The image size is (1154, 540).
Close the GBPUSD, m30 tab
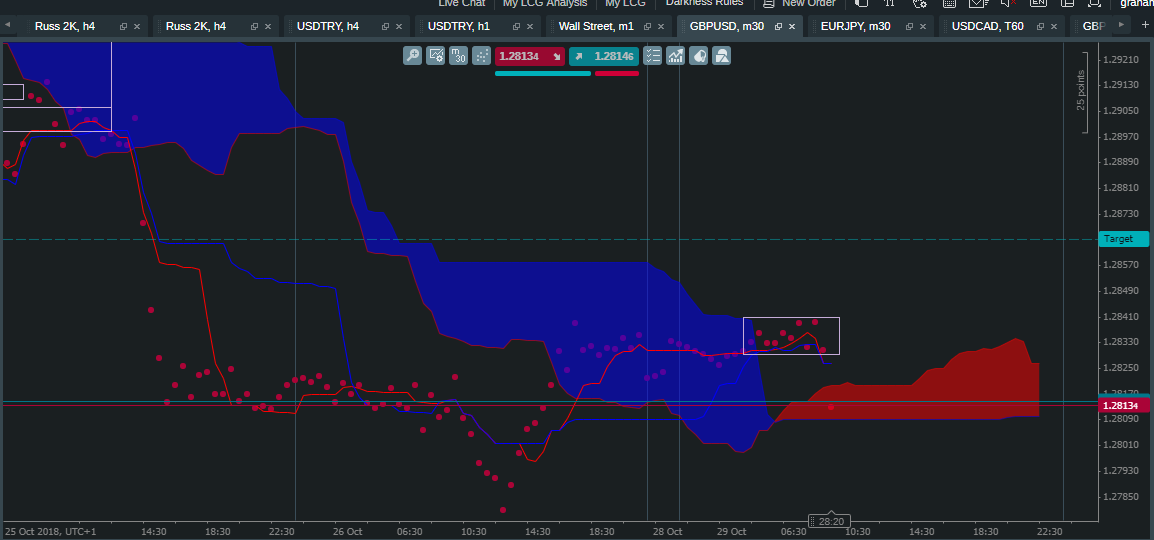pyautogui.click(x=791, y=26)
